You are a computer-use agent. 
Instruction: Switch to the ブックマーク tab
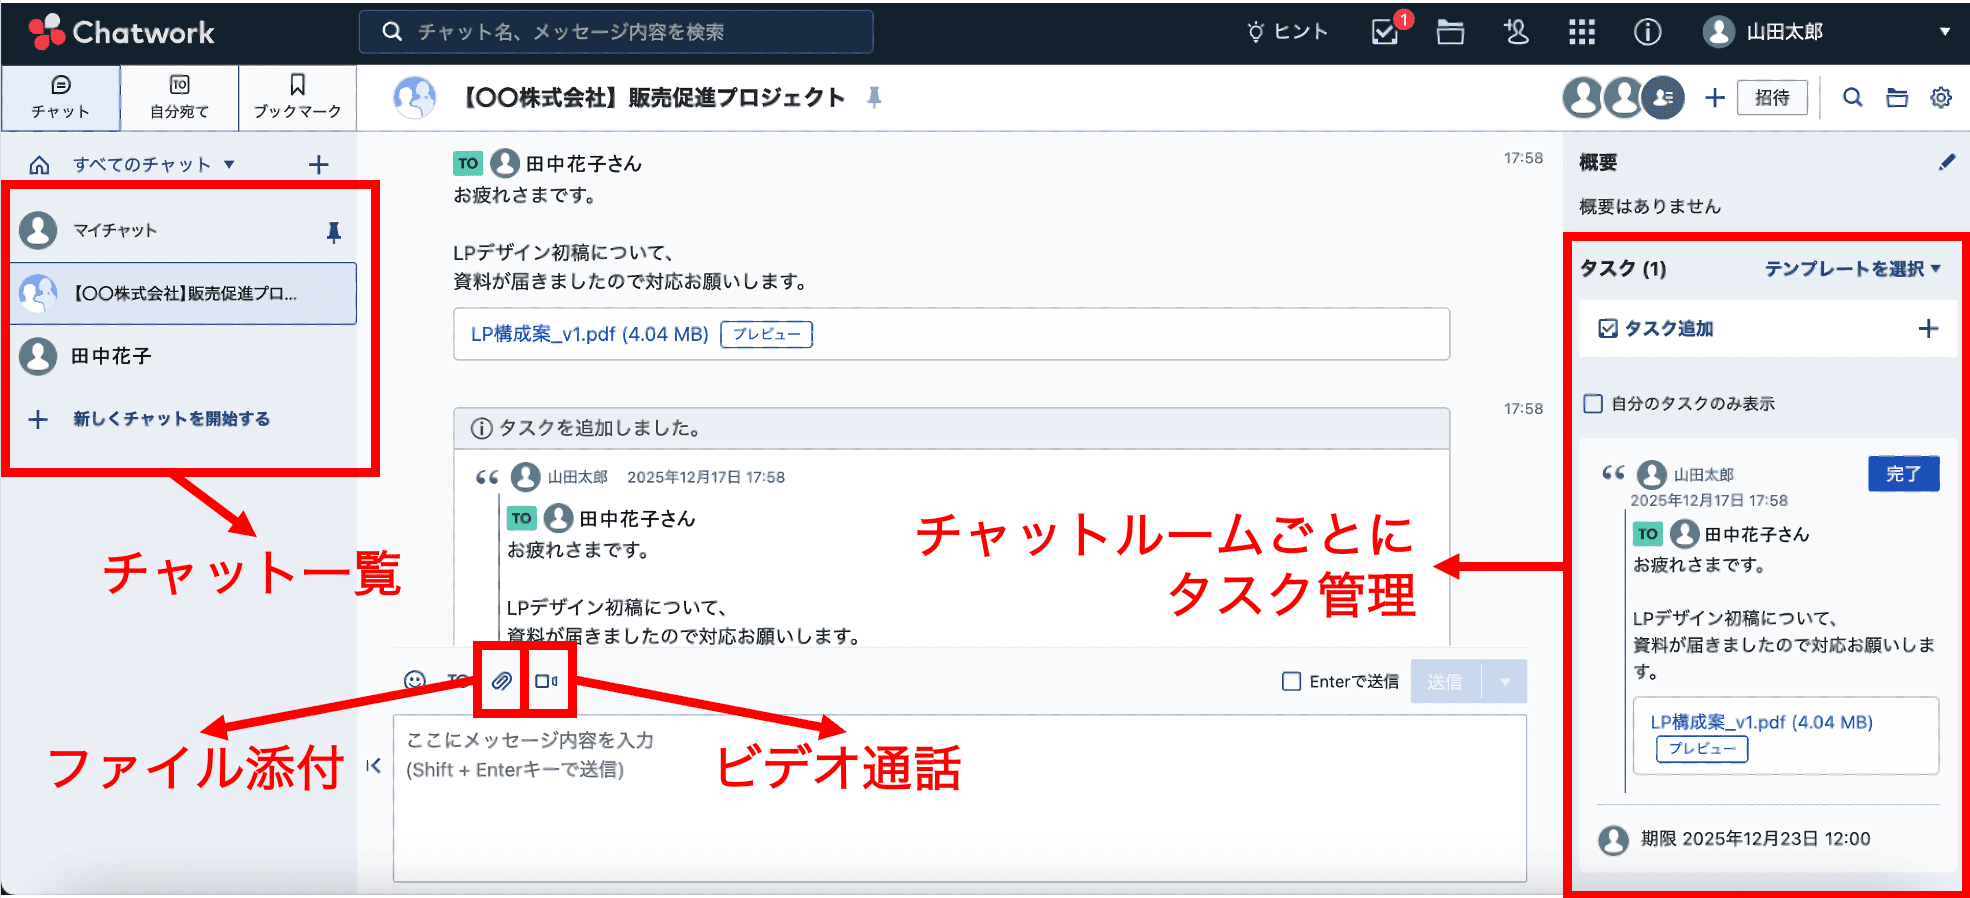pyautogui.click(x=297, y=98)
